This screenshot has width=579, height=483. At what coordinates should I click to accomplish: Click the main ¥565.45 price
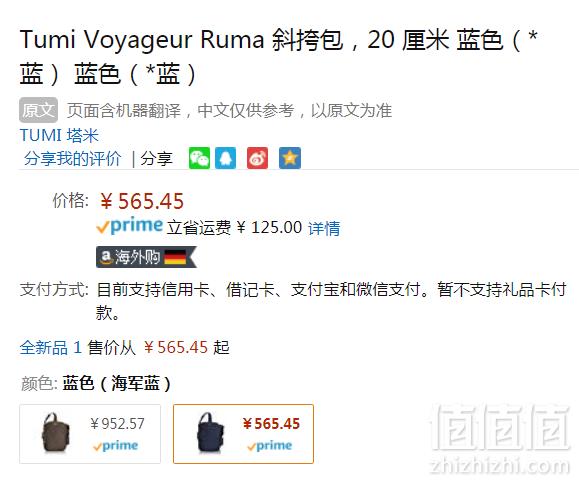(x=142, y=201)
